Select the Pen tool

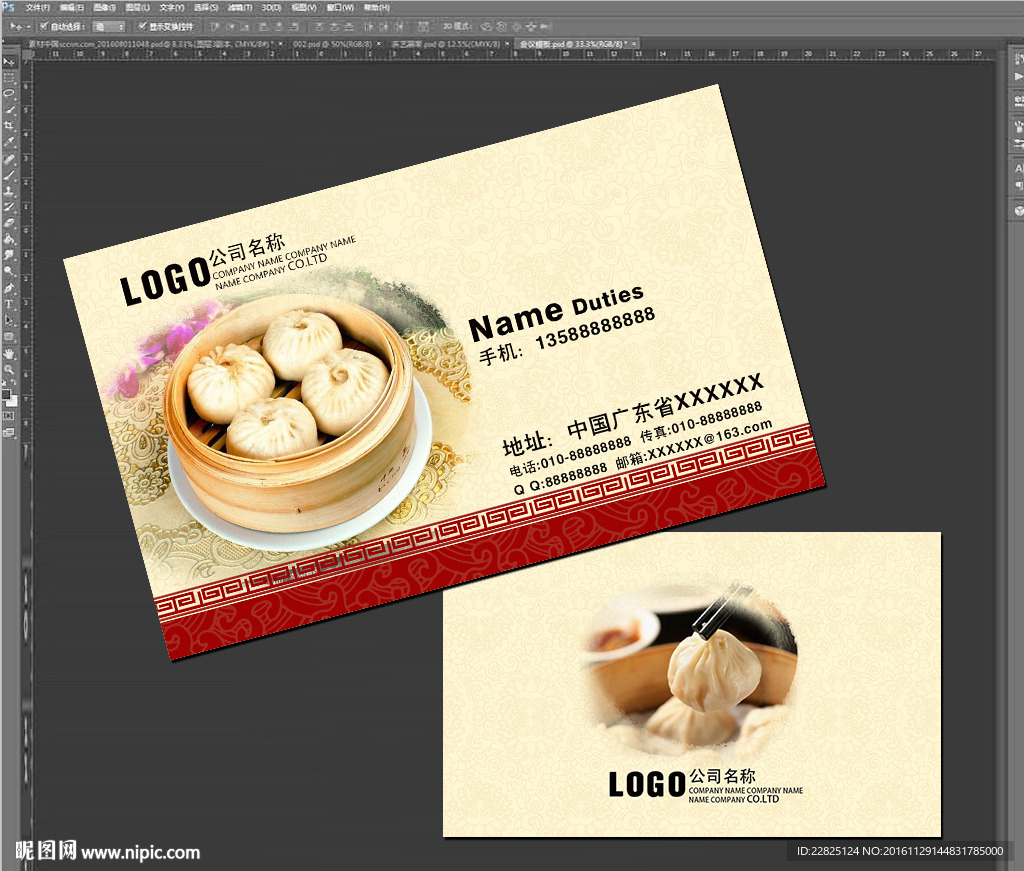[8, 288]
